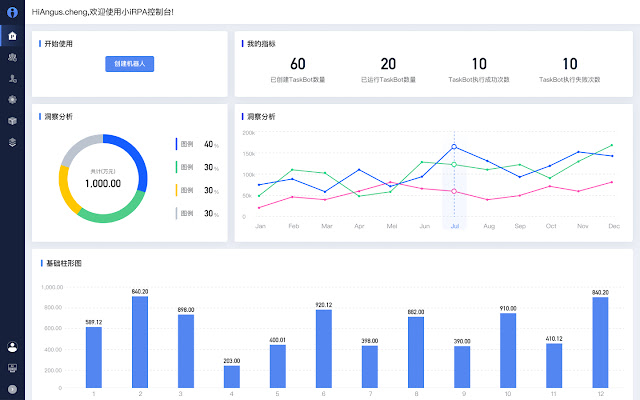Click the green line's highlighted Jul data point
This screenshot has height=400, width=640.
click(x=454, y=164)
